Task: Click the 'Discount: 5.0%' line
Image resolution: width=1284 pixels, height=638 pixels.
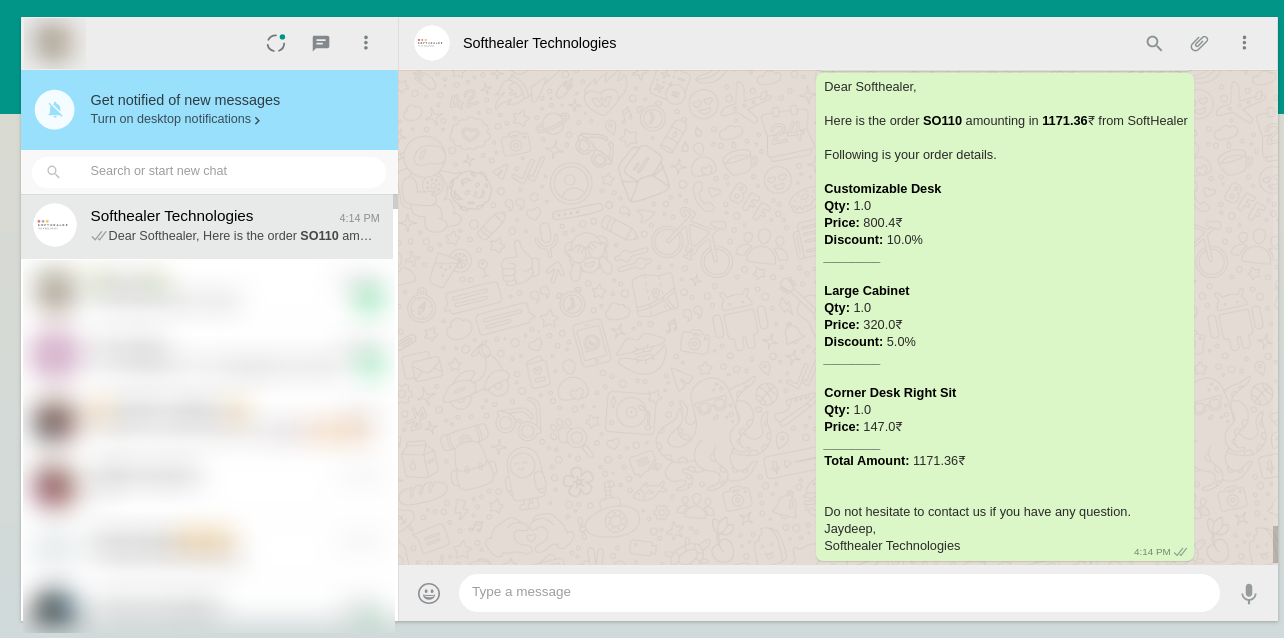Action: [870, 342]
